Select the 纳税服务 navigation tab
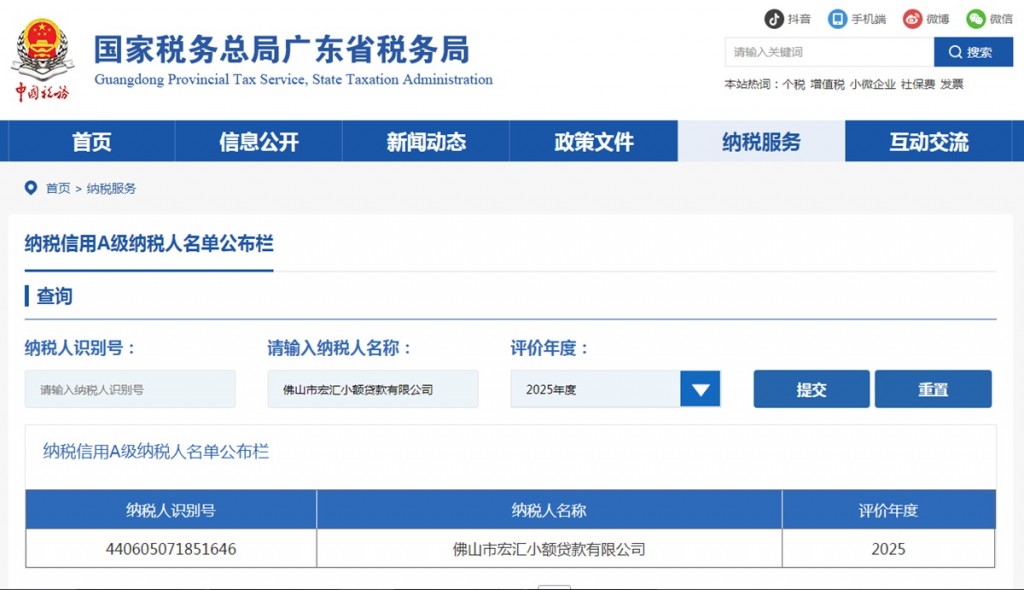The height and width of the screenshot is (590, 1024). pyautogui.click(x=761, y=141)
